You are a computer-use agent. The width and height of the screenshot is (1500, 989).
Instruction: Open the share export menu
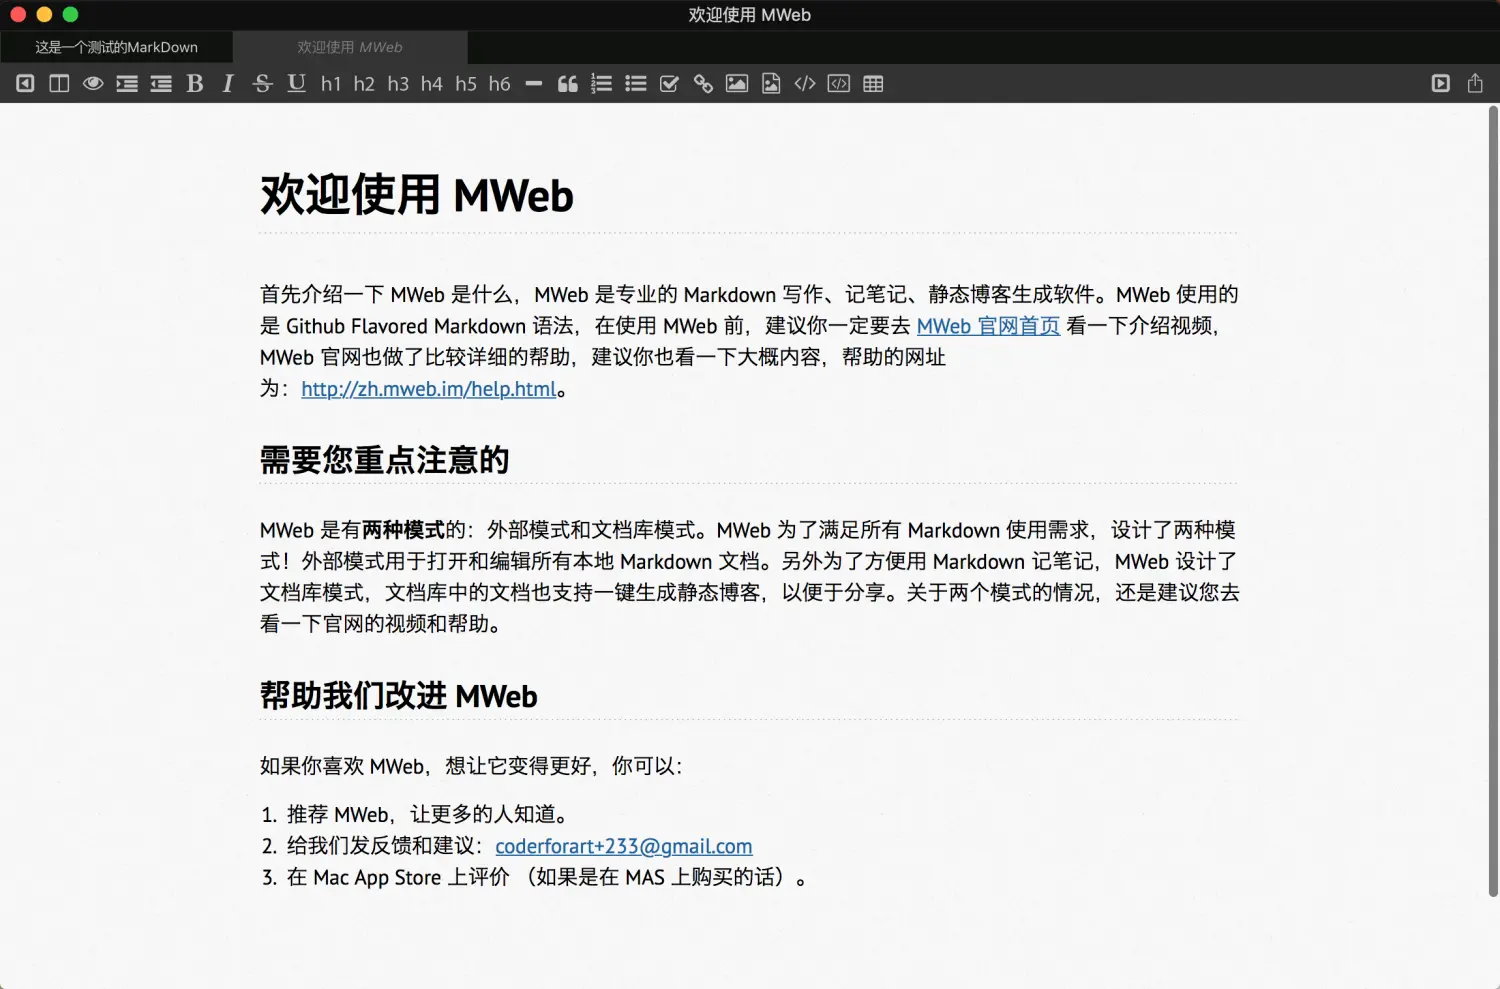1475,84
